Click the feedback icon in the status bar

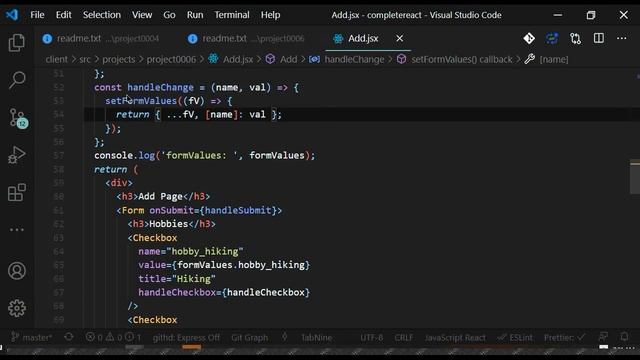pos(603,337)
